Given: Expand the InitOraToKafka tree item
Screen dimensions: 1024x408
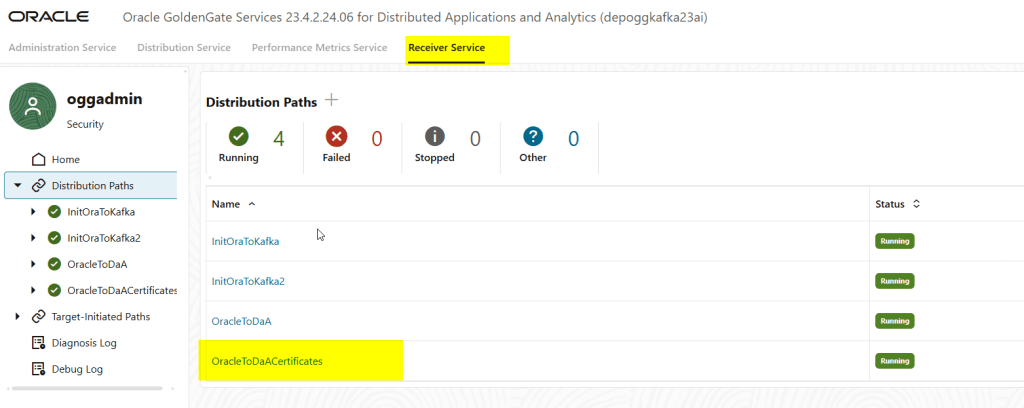Looking at the screenshot, I should 35,212.
